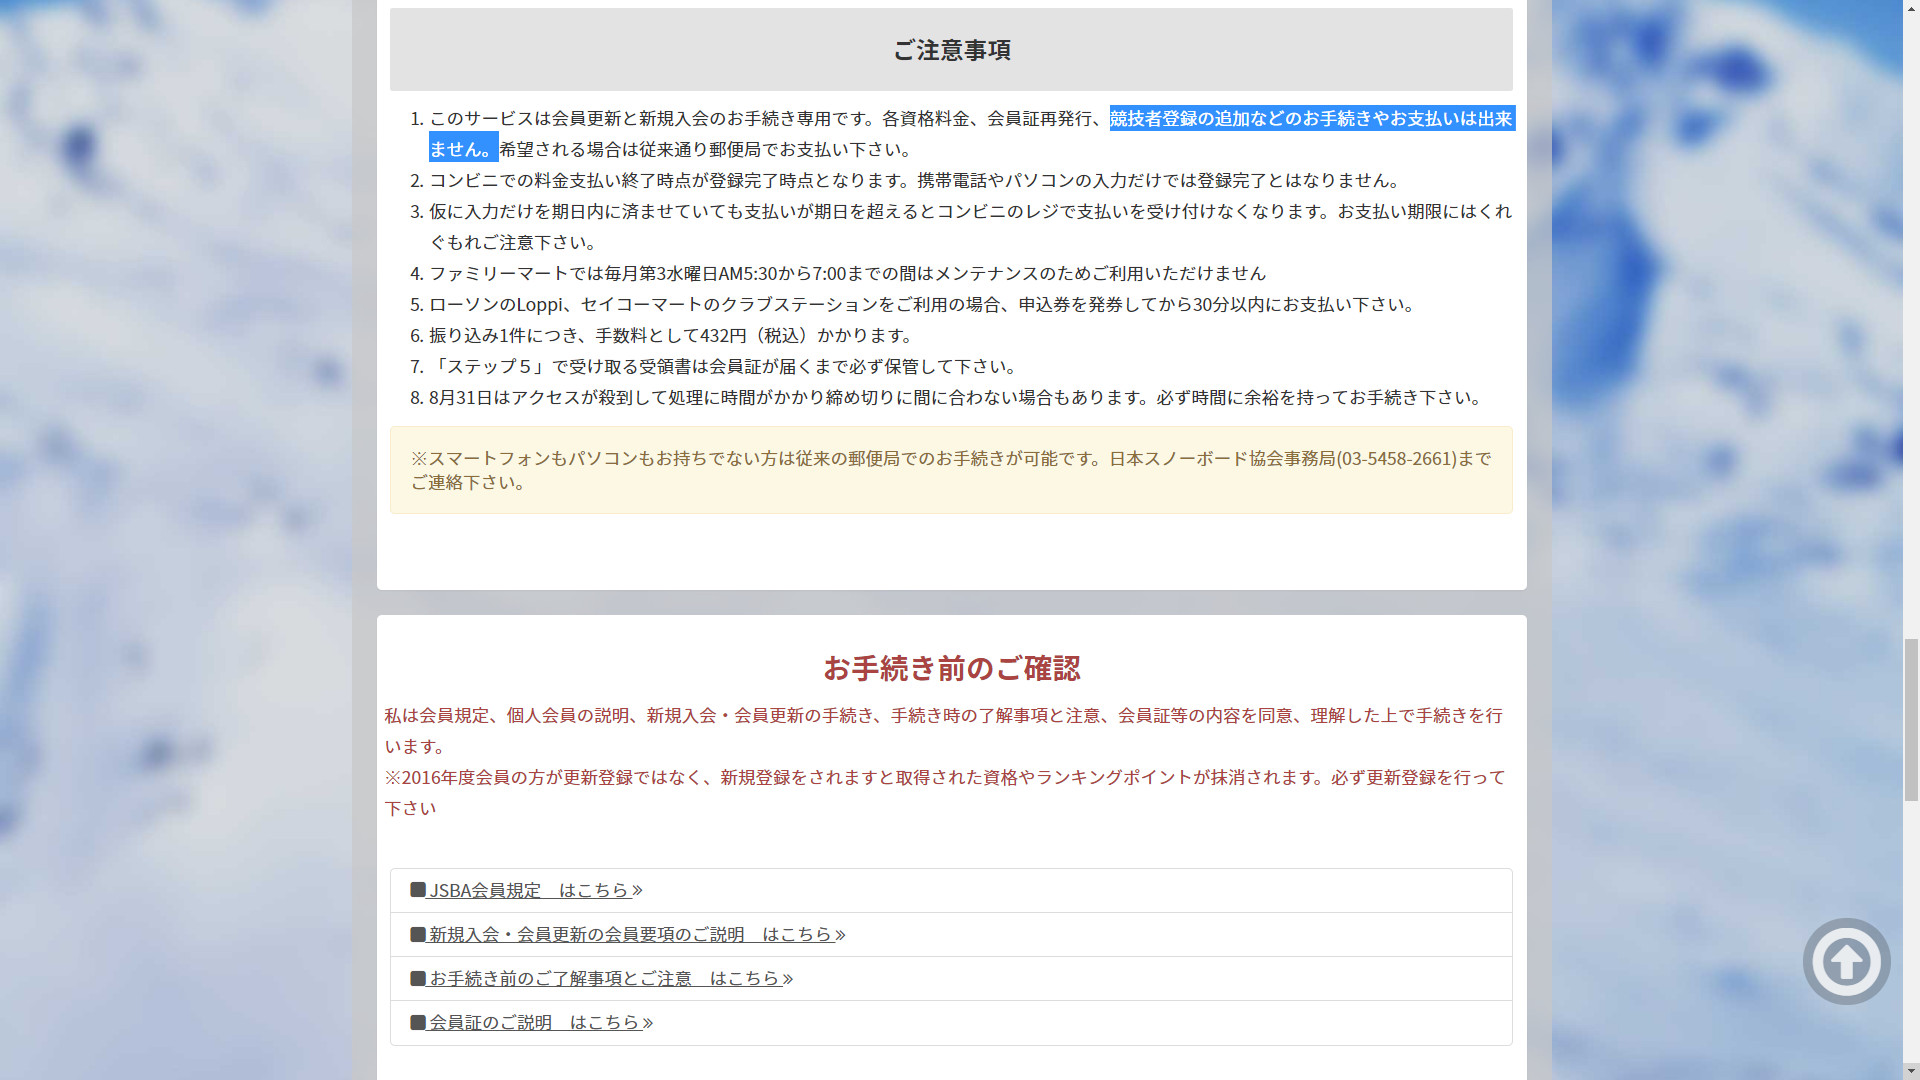Click double chevron after JSBA会員規定 はこちら
This screenshot has height=1080, width=1920.
coord(637,890)
